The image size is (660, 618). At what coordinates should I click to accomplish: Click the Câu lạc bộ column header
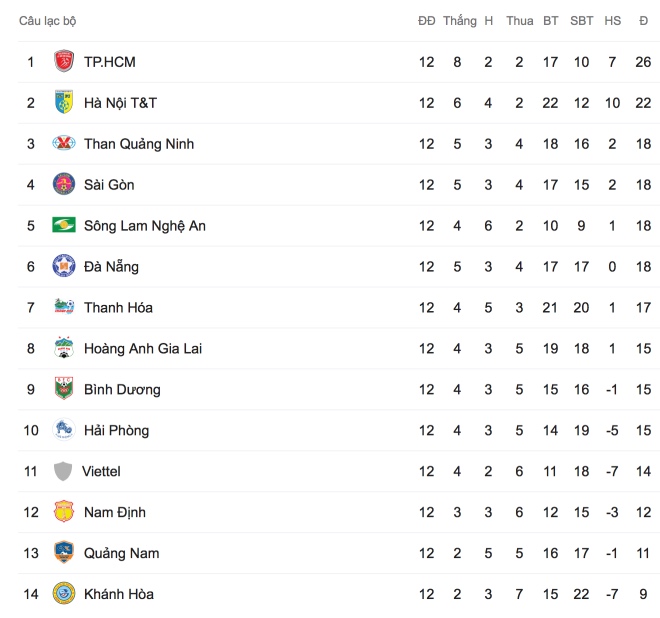pos(48,21)
